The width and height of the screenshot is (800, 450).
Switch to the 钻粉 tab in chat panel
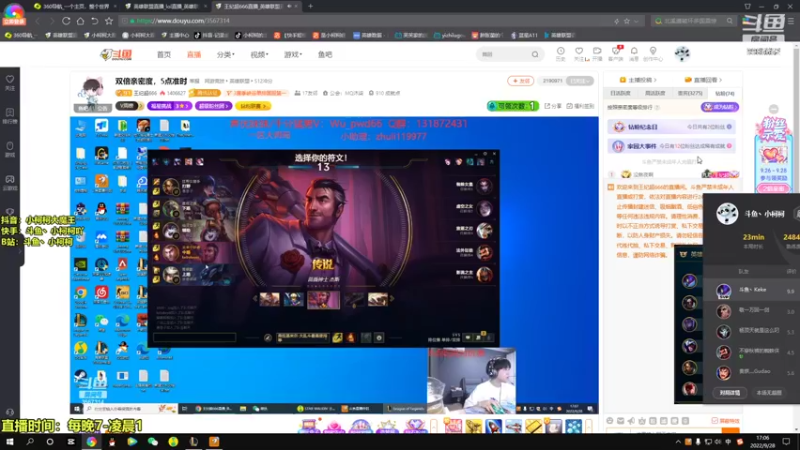(x=724, y=93)
